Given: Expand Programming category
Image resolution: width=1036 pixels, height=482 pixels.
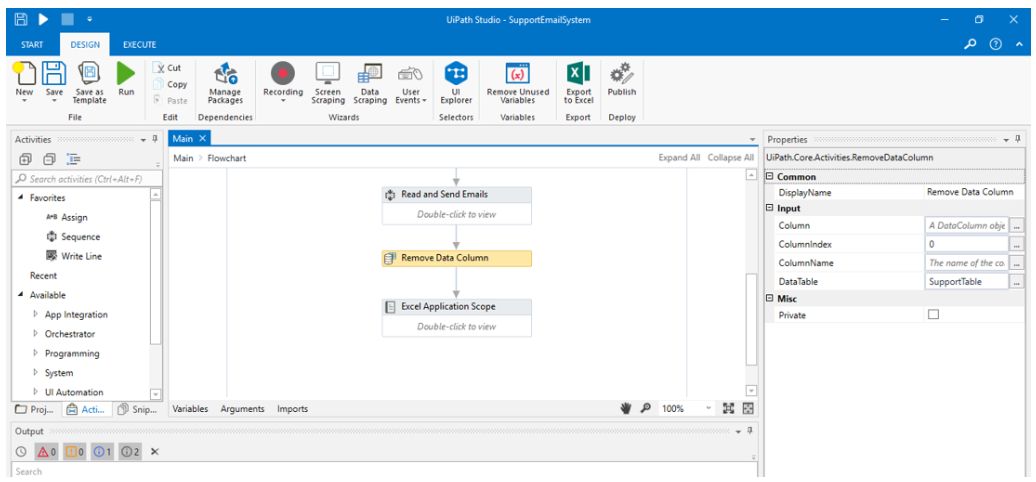Looking at the screenshot, I should (36, 353).
